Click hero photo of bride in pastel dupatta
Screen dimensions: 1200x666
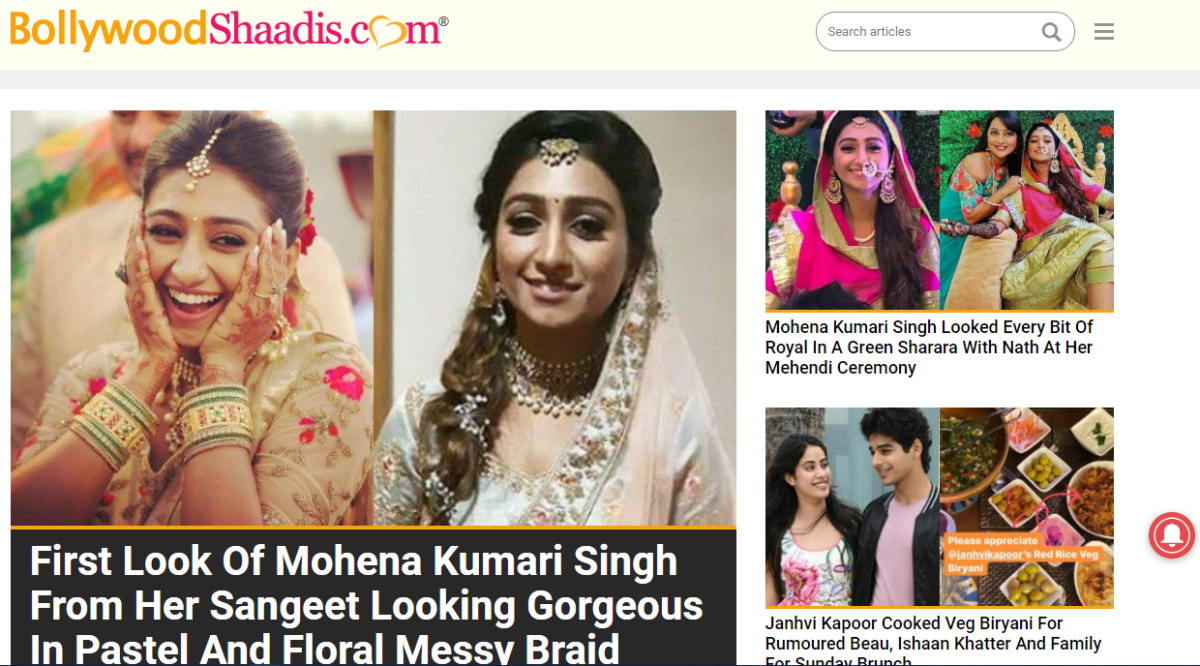tap(555, 318)
